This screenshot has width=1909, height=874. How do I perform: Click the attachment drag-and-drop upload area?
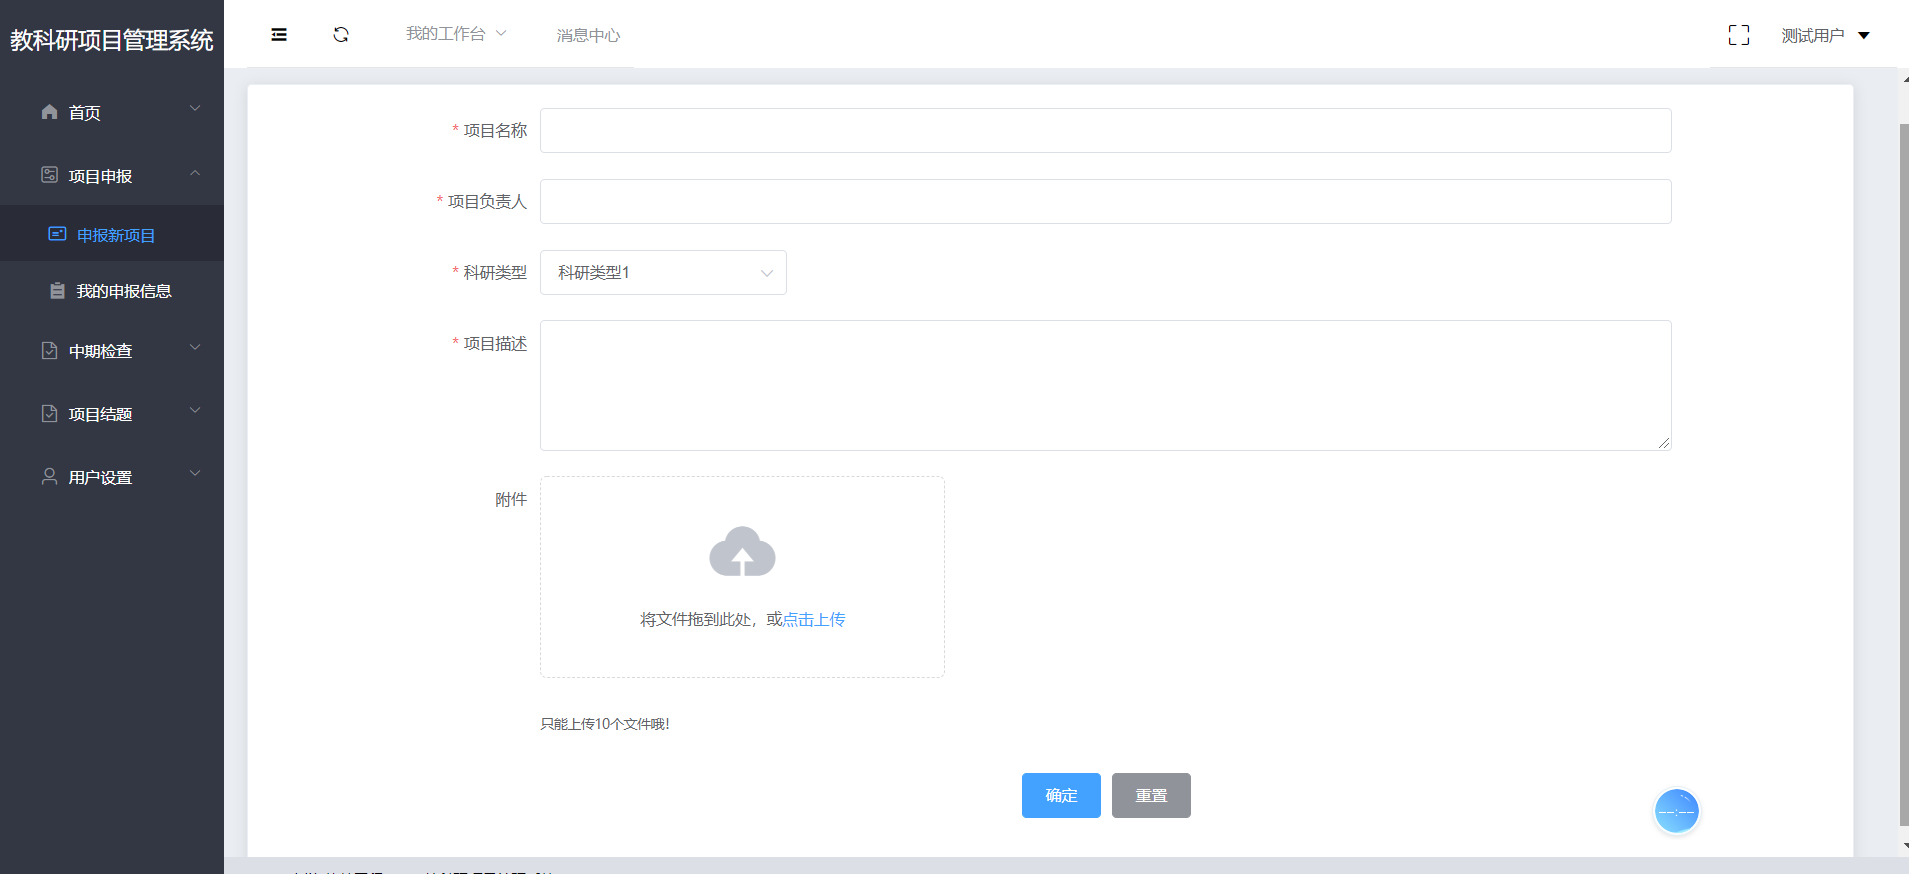(742, 577)
